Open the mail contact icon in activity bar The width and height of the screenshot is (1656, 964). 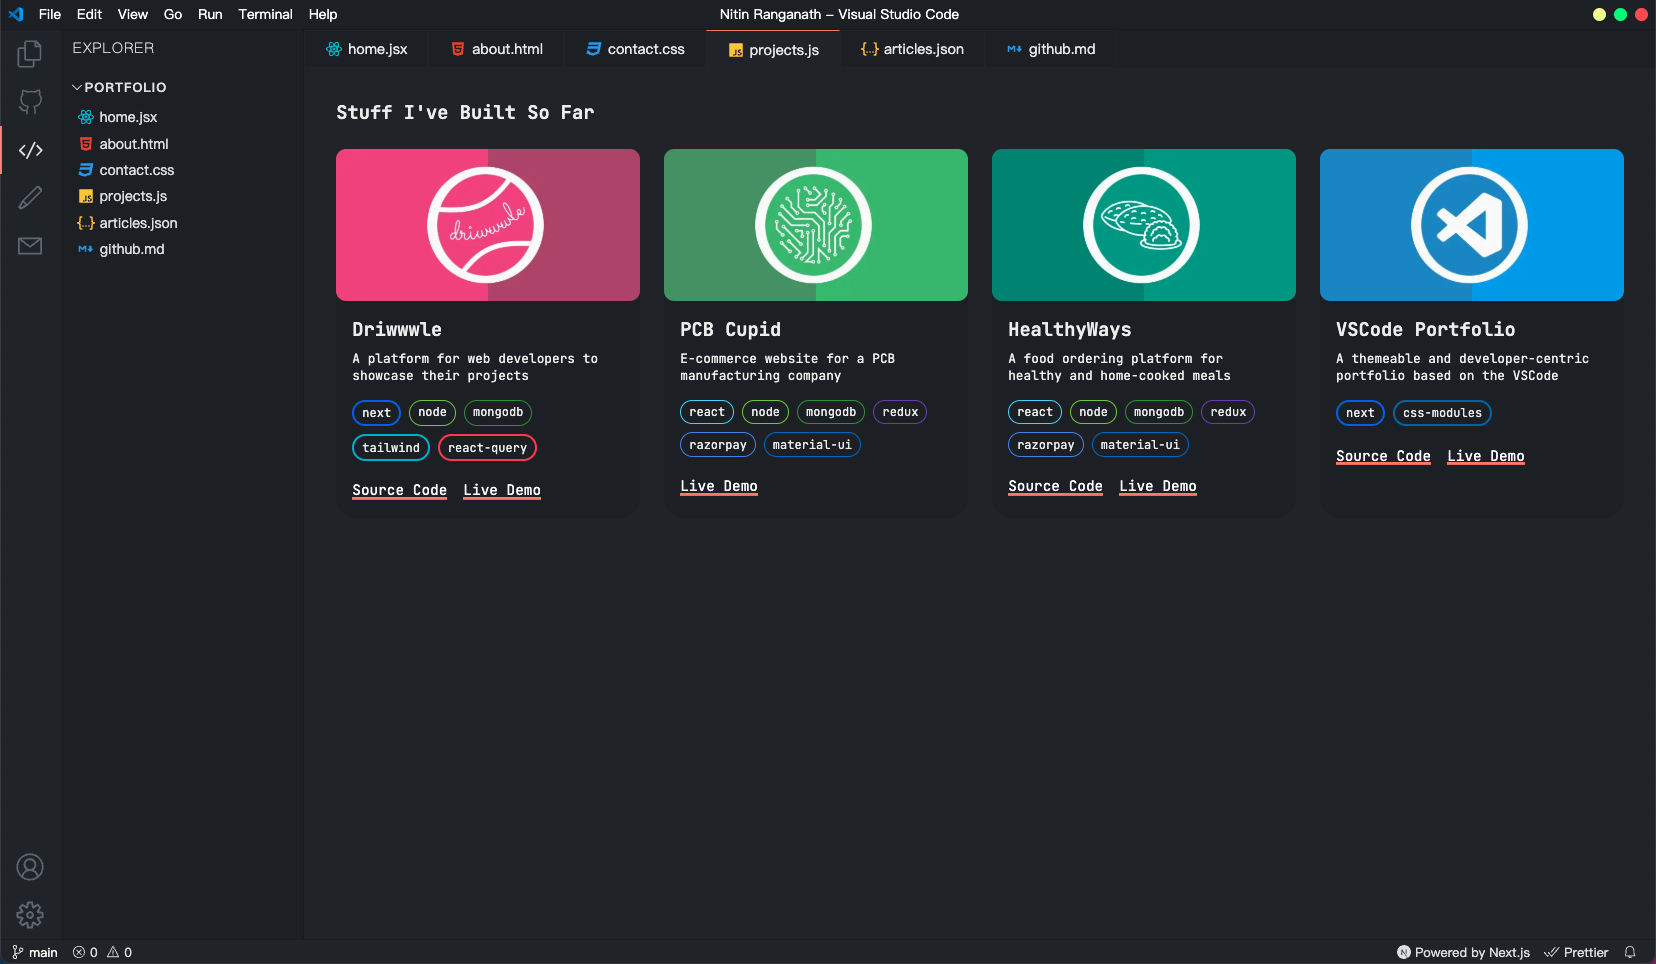pyautogui.click(x=30, y=246)
